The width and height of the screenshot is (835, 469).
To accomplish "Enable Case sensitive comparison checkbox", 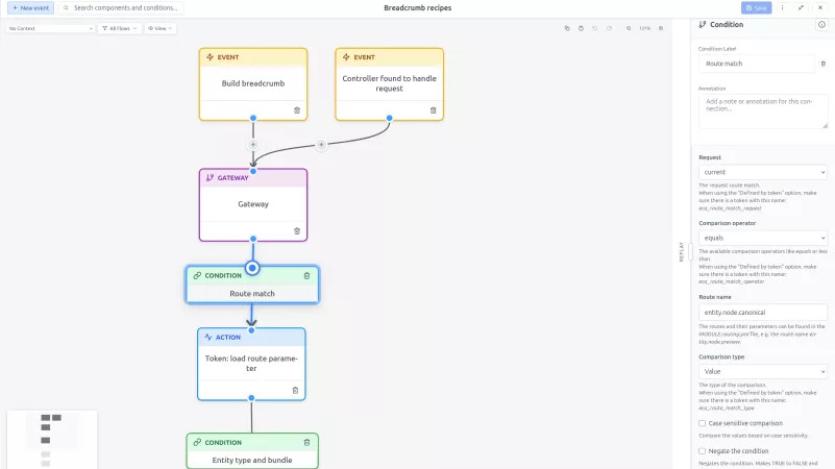I will point(702,423).
